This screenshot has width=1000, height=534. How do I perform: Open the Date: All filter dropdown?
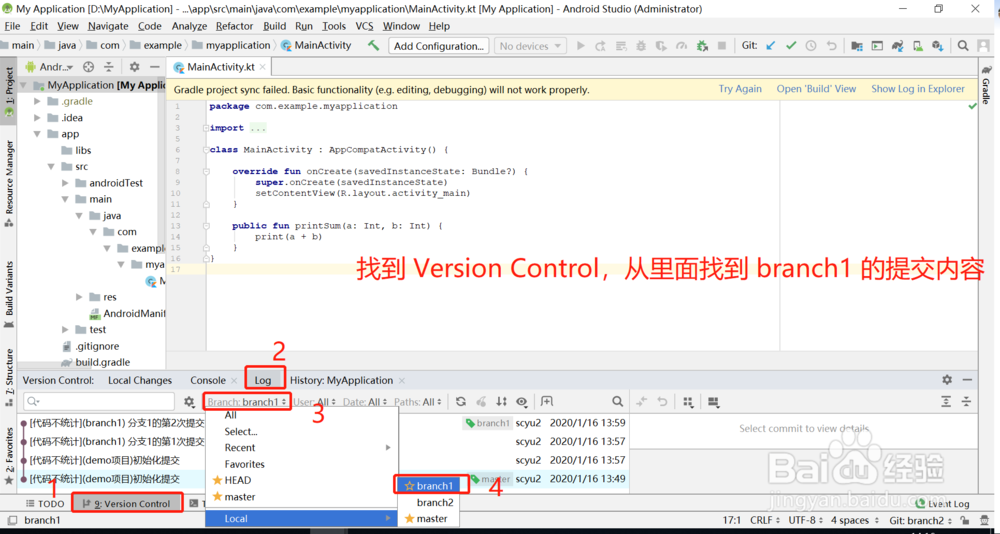365,402
